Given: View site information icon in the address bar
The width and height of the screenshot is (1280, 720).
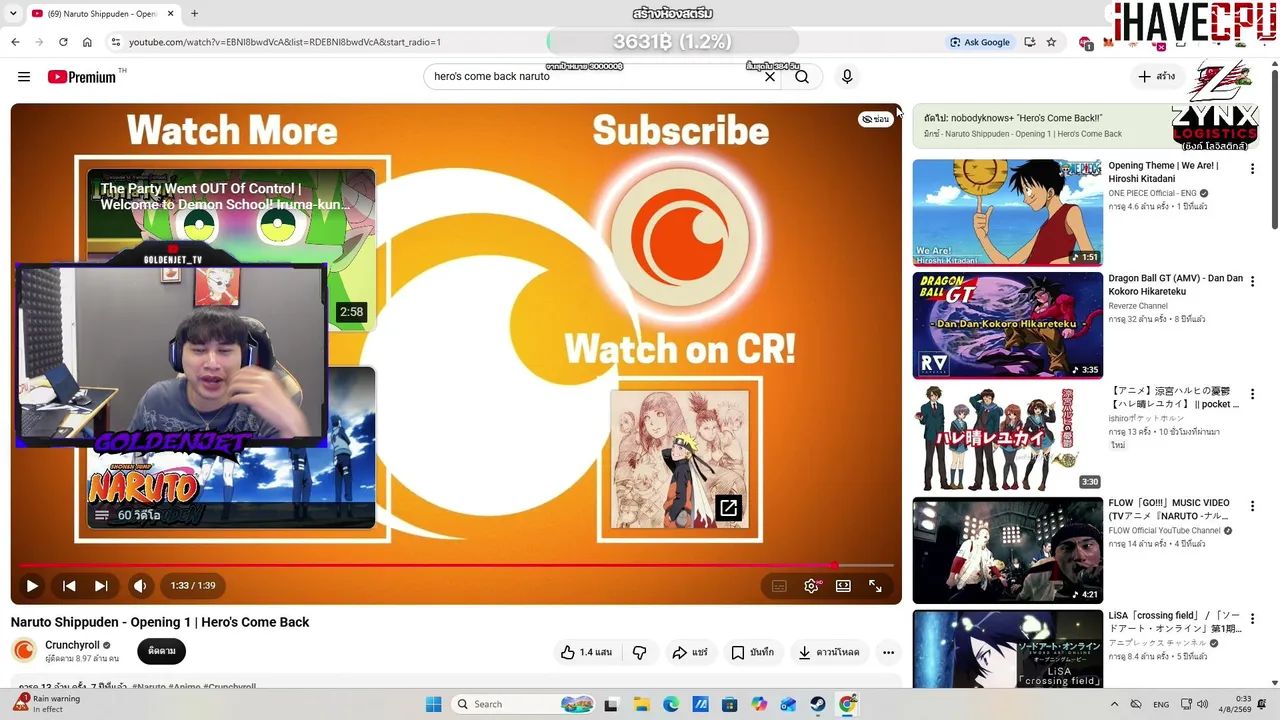Looking at the screenshot, I should [116, 42].
